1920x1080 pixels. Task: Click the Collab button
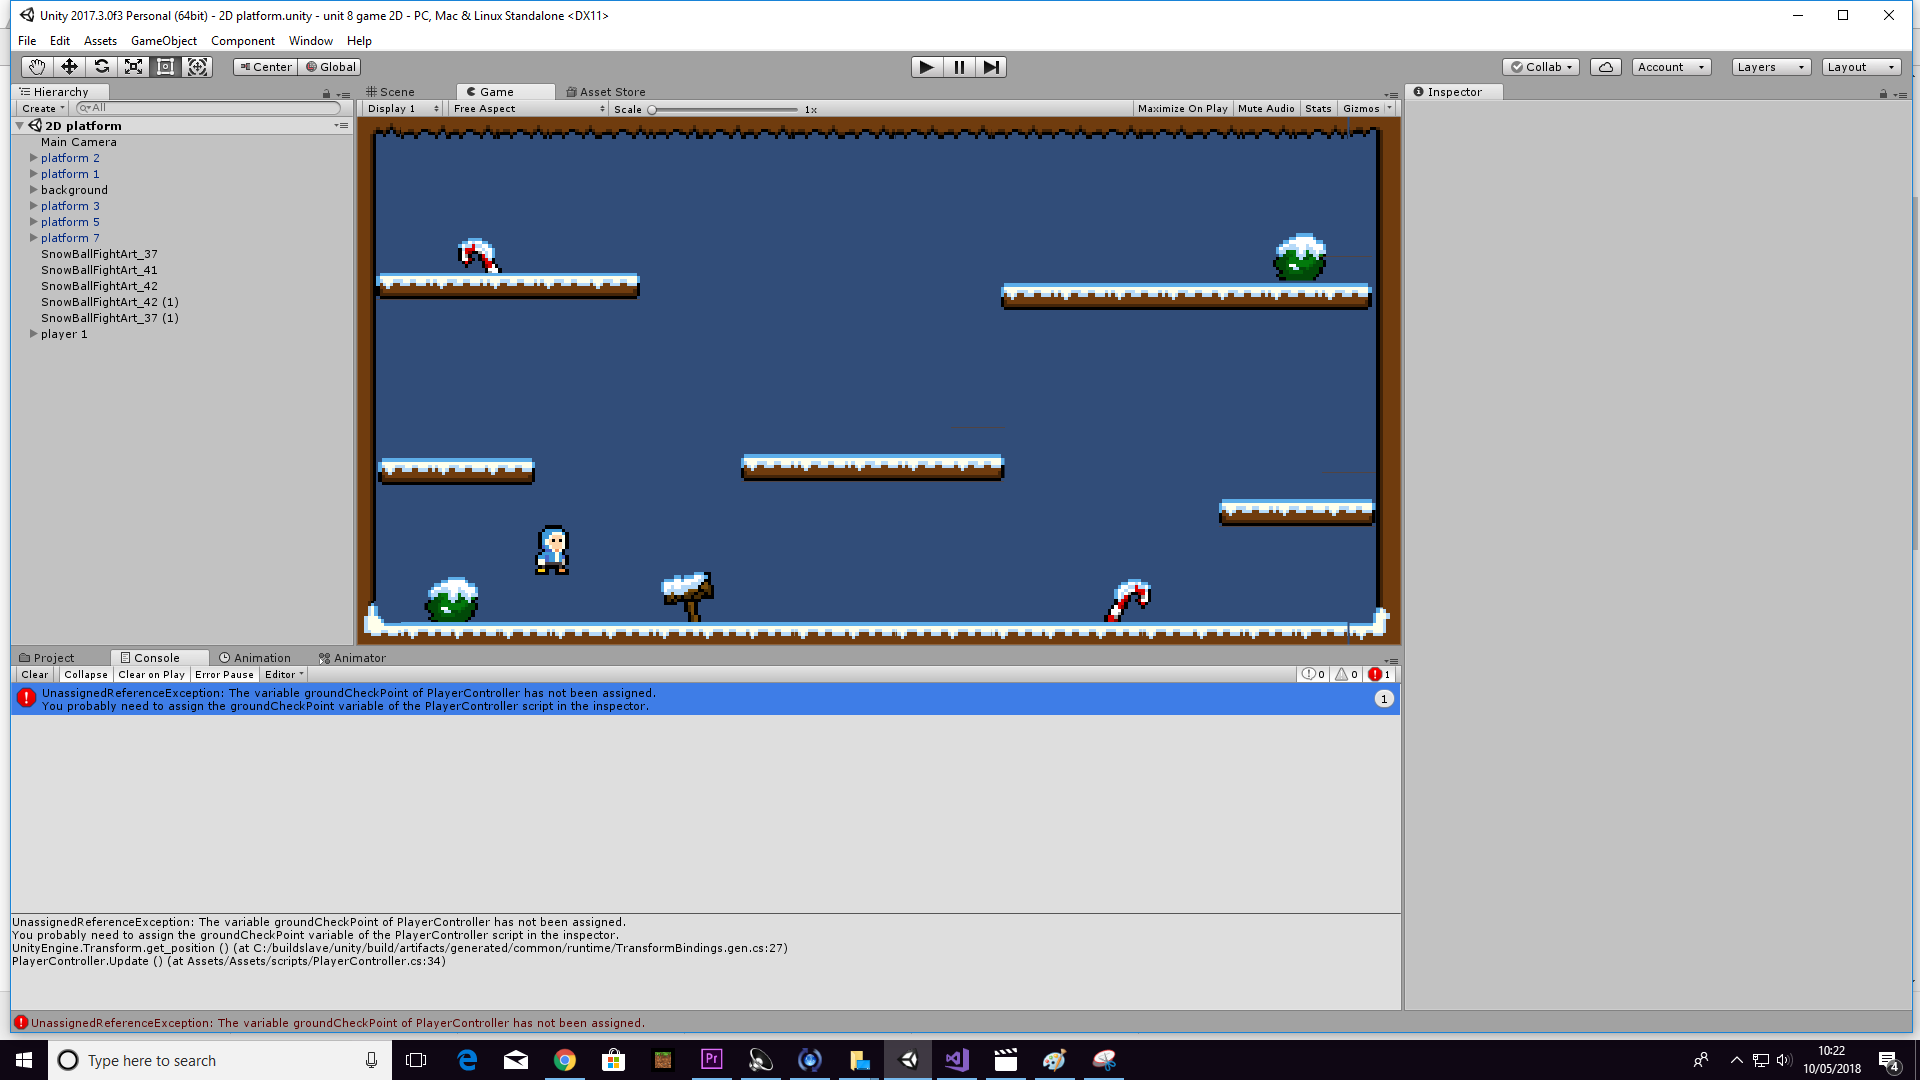pyautogui.click(x=1541, y=67)
